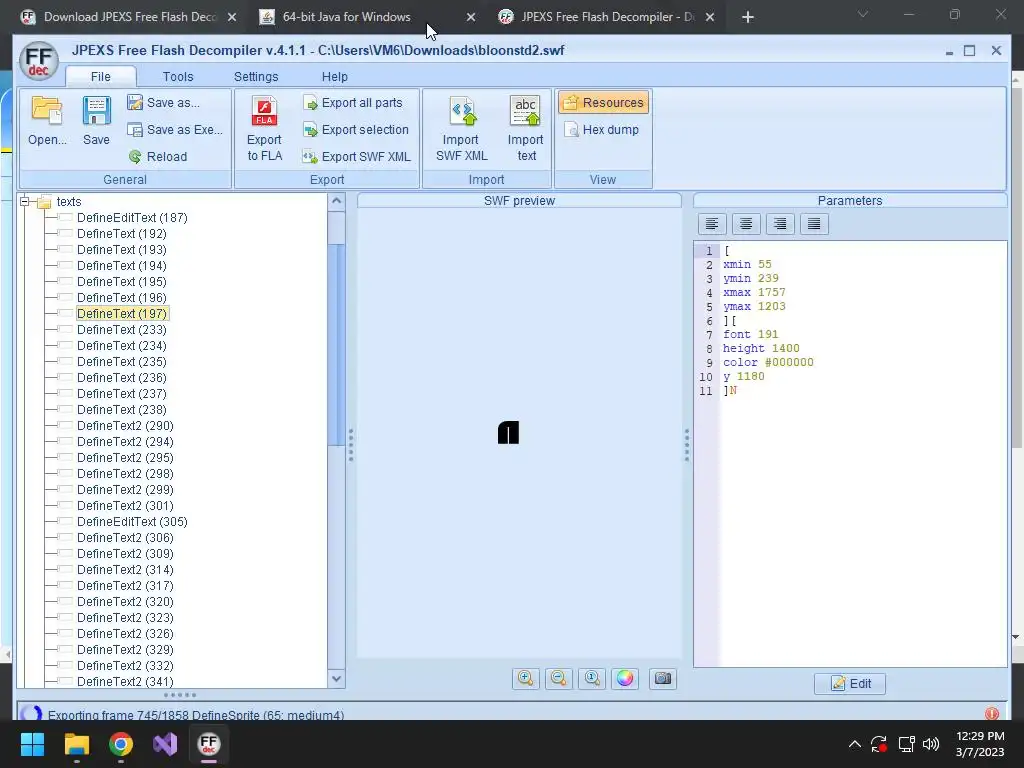
Task: Take snapshot with camera icon
Action: [x=663, y=679]
